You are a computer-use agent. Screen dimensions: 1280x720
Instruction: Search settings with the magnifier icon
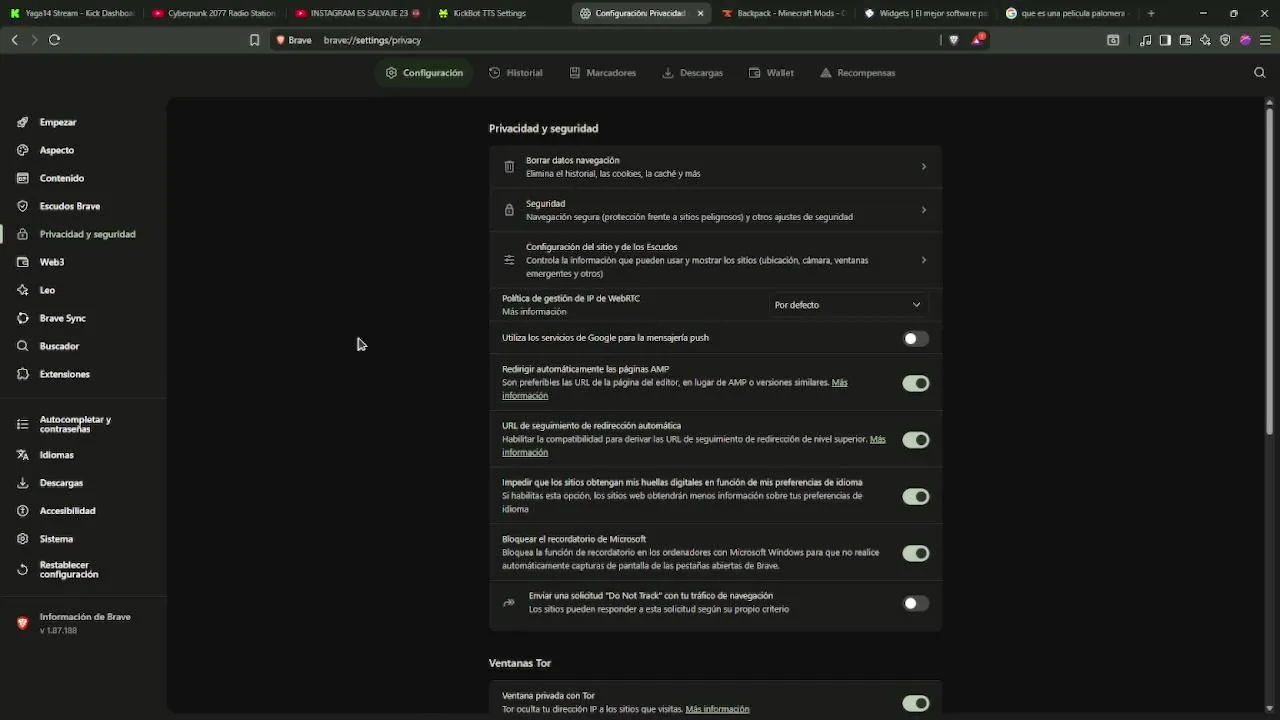coord(1260,72)
